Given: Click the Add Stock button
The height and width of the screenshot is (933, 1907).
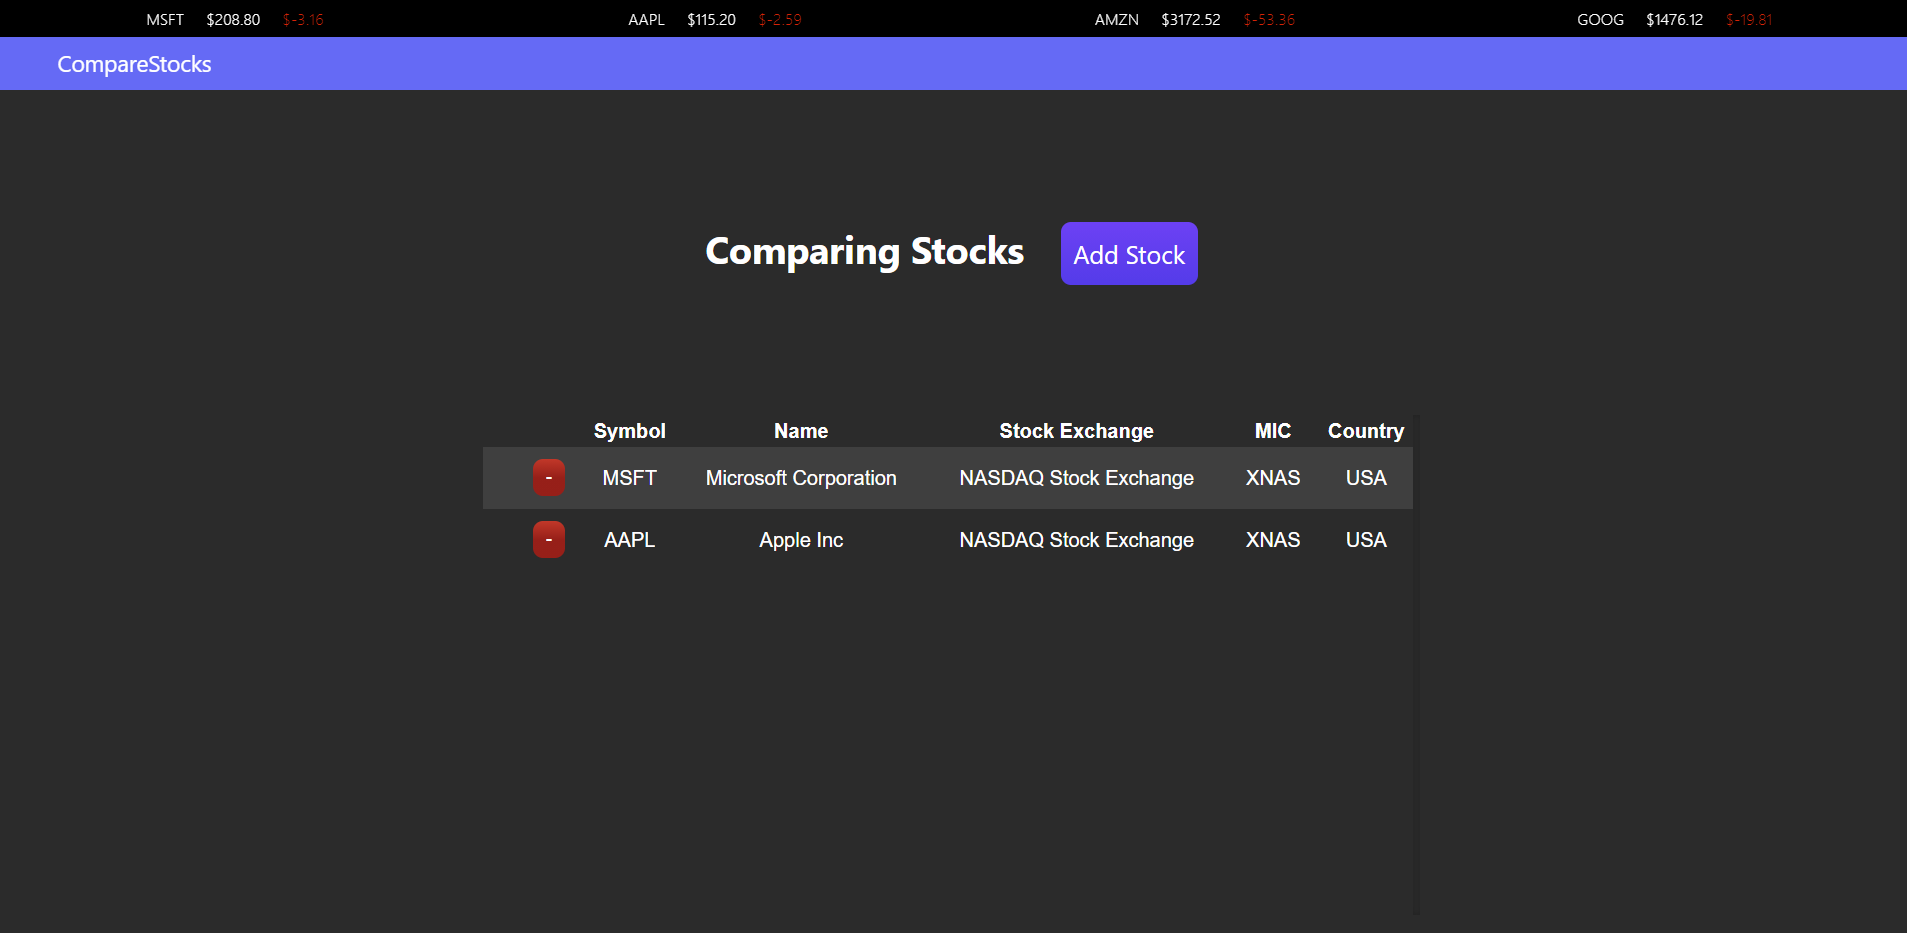Looking at the screenshot, I should (1129, 254).
